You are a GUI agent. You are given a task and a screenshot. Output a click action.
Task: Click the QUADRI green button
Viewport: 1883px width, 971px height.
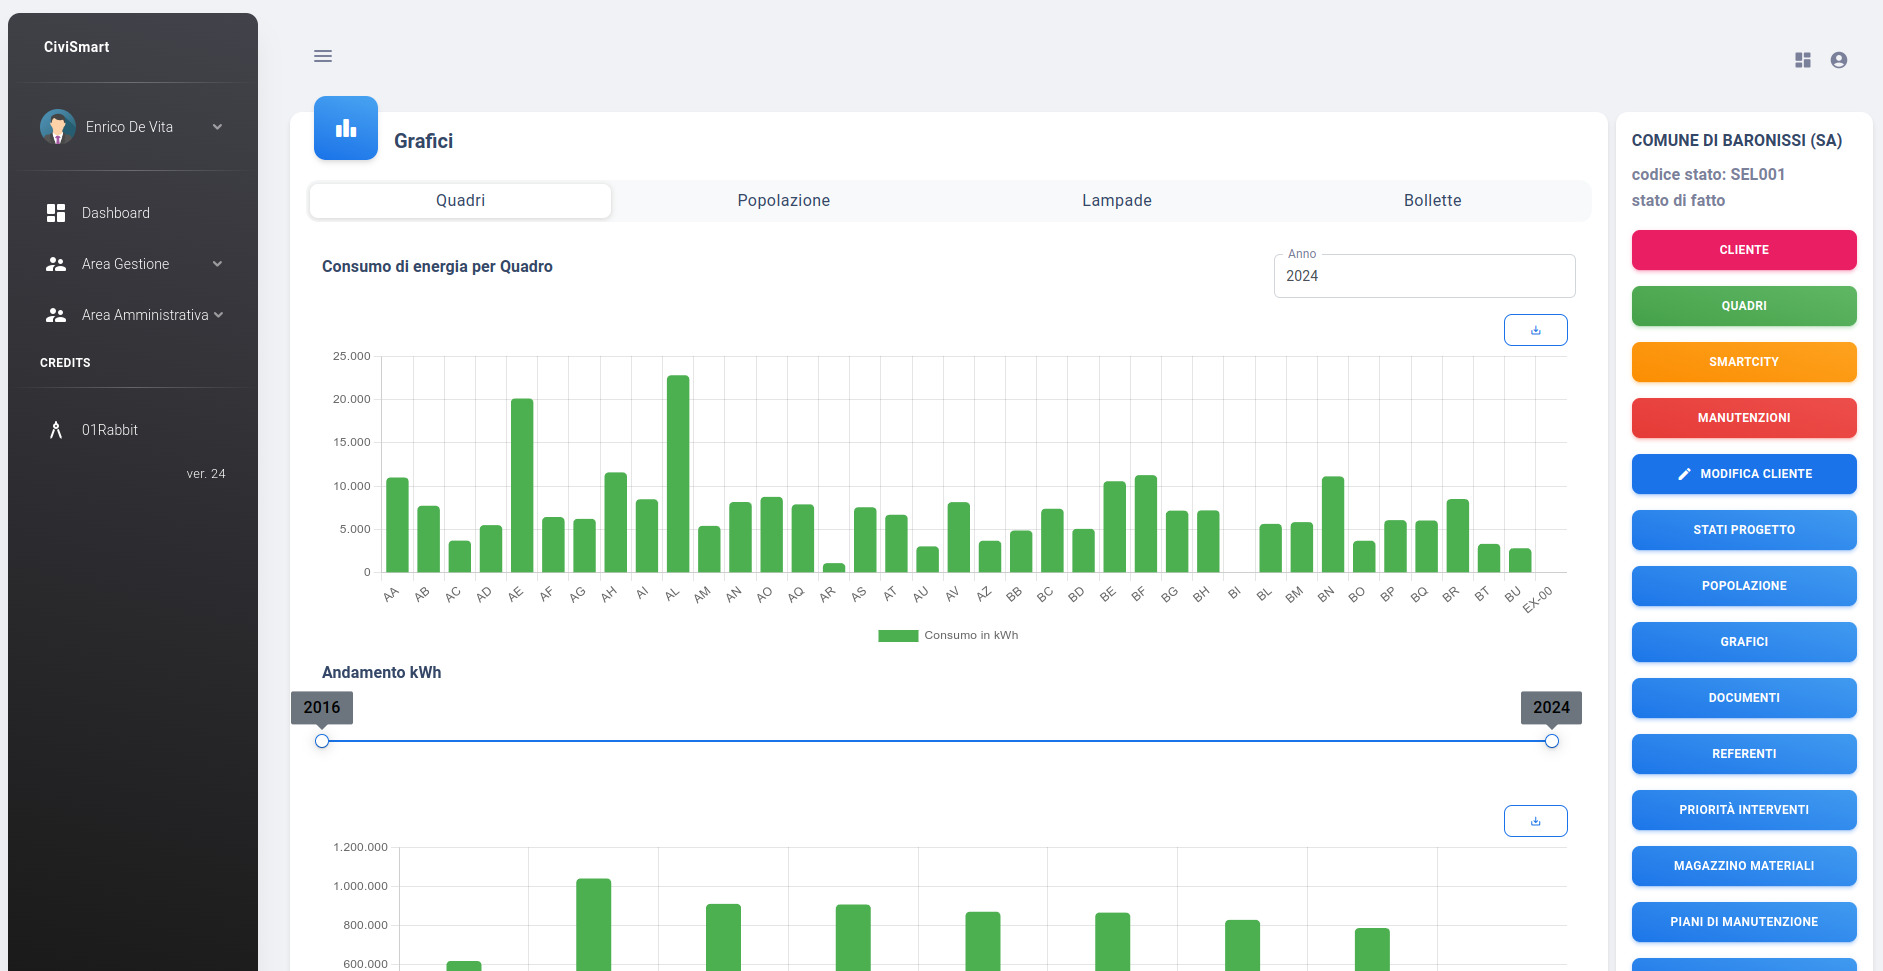point(1744,306)
